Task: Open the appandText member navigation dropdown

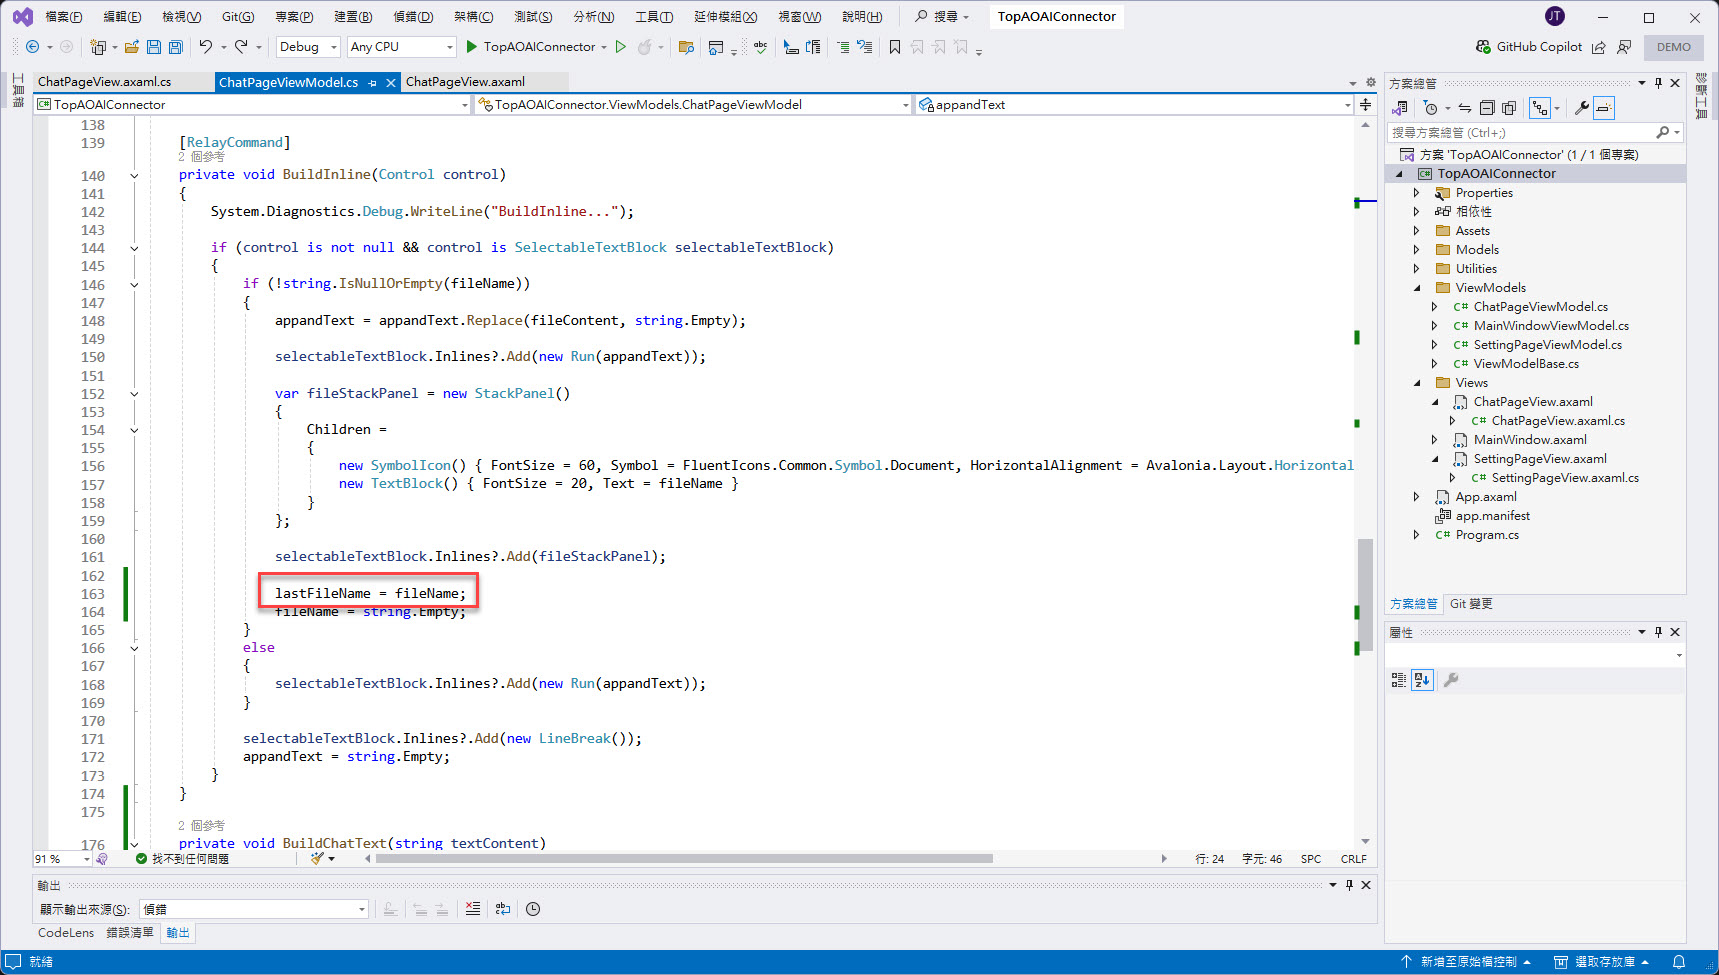Action: 1135,104
